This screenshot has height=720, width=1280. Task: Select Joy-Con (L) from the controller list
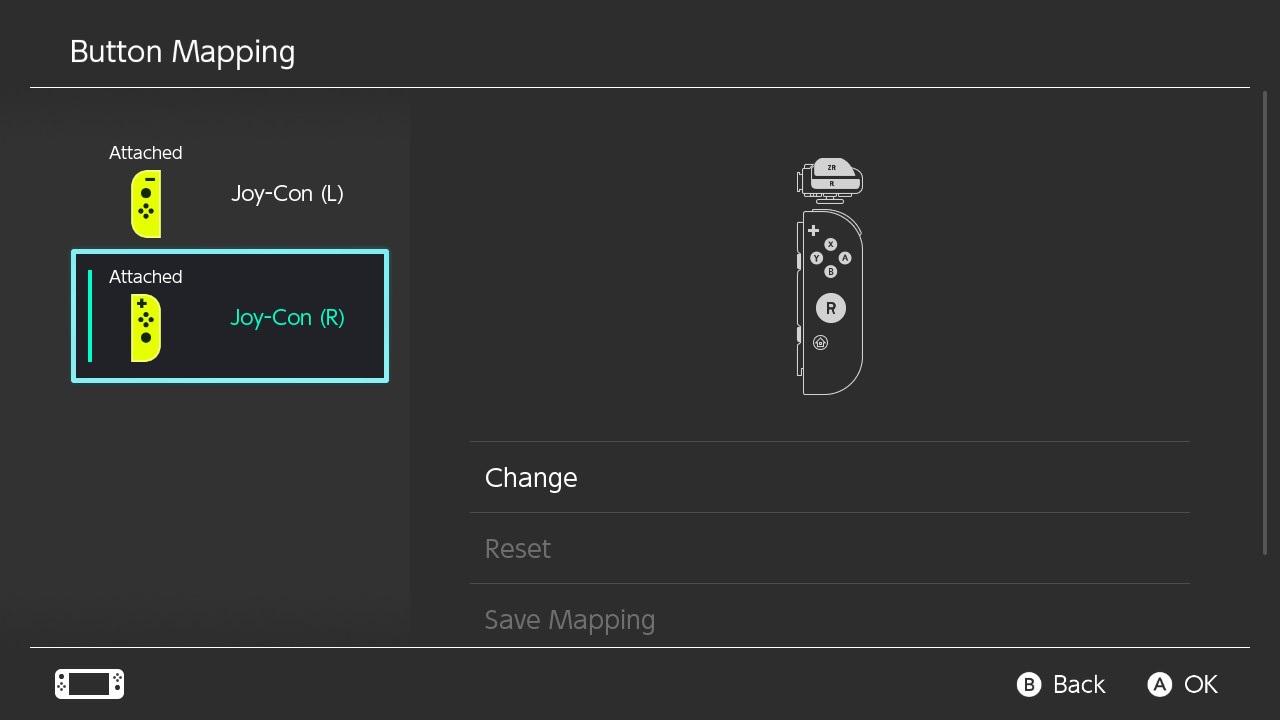click(x=287, y=194)
